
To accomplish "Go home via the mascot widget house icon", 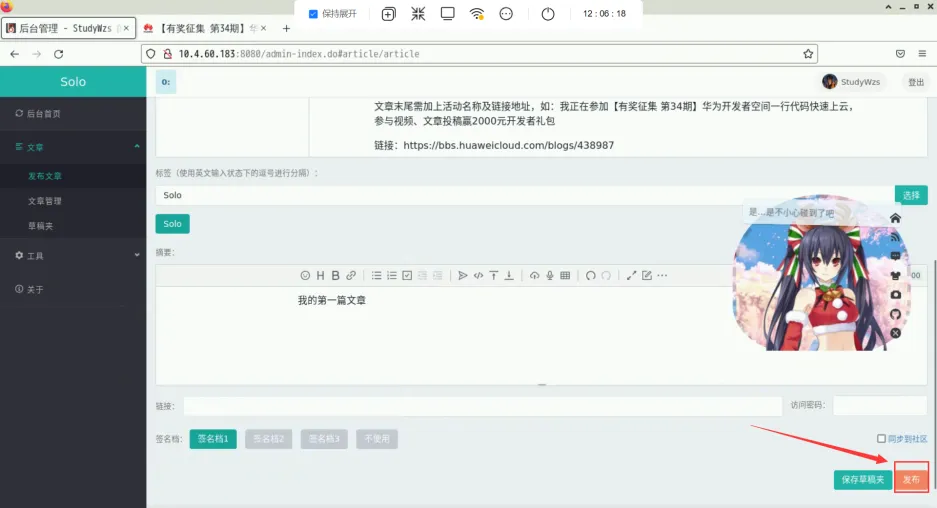I will 895,218.
